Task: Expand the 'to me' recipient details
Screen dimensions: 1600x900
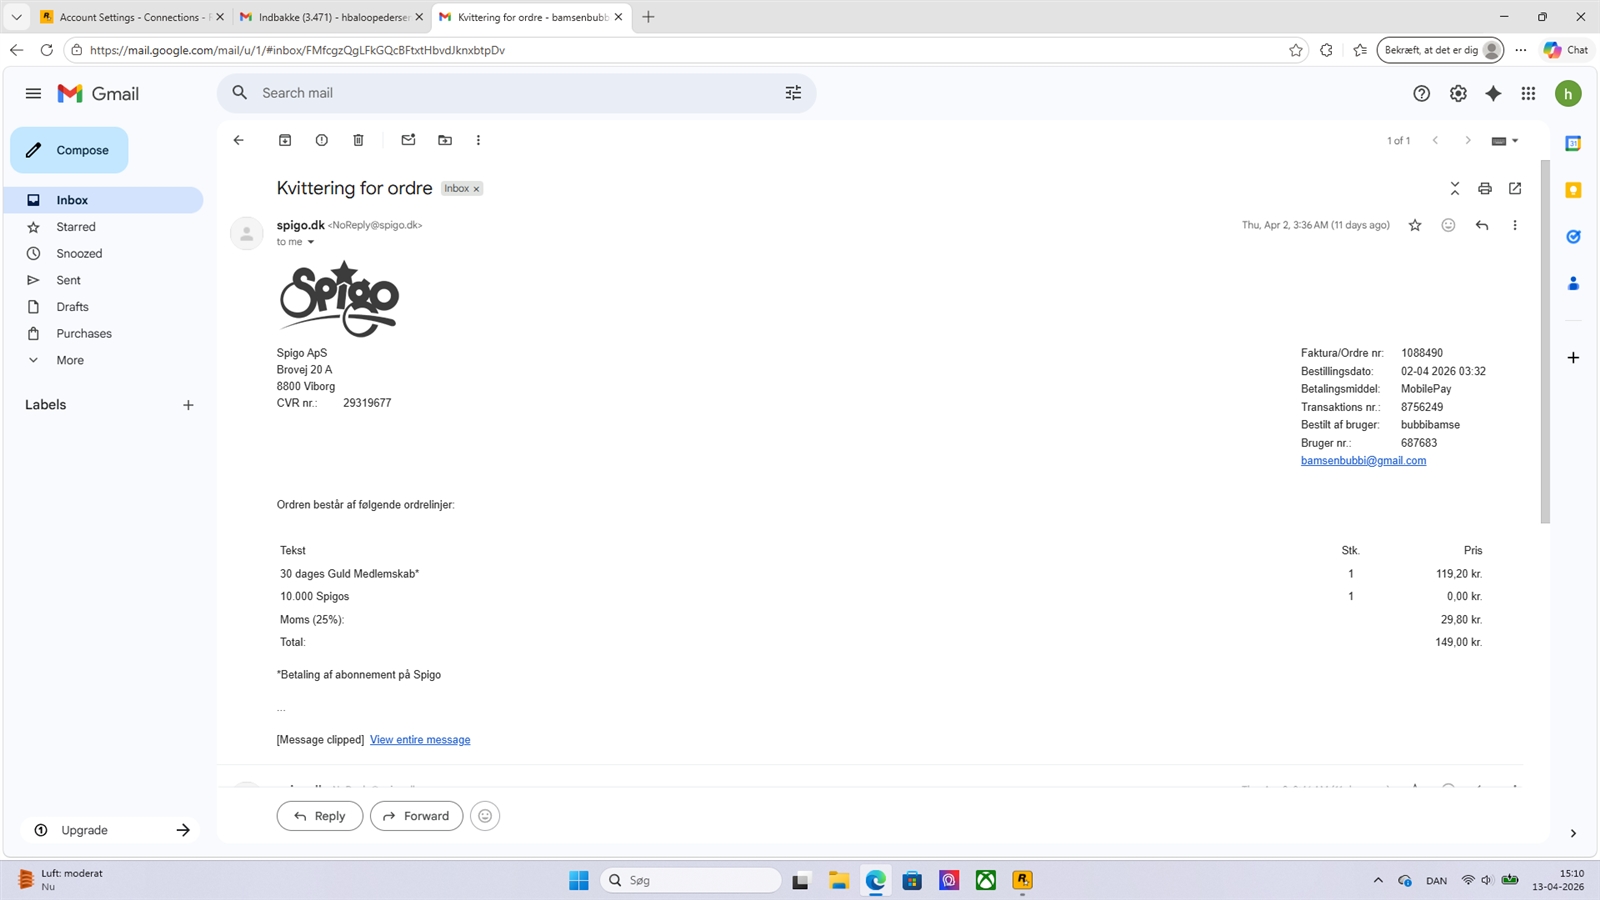Action: tap(311, 242)
